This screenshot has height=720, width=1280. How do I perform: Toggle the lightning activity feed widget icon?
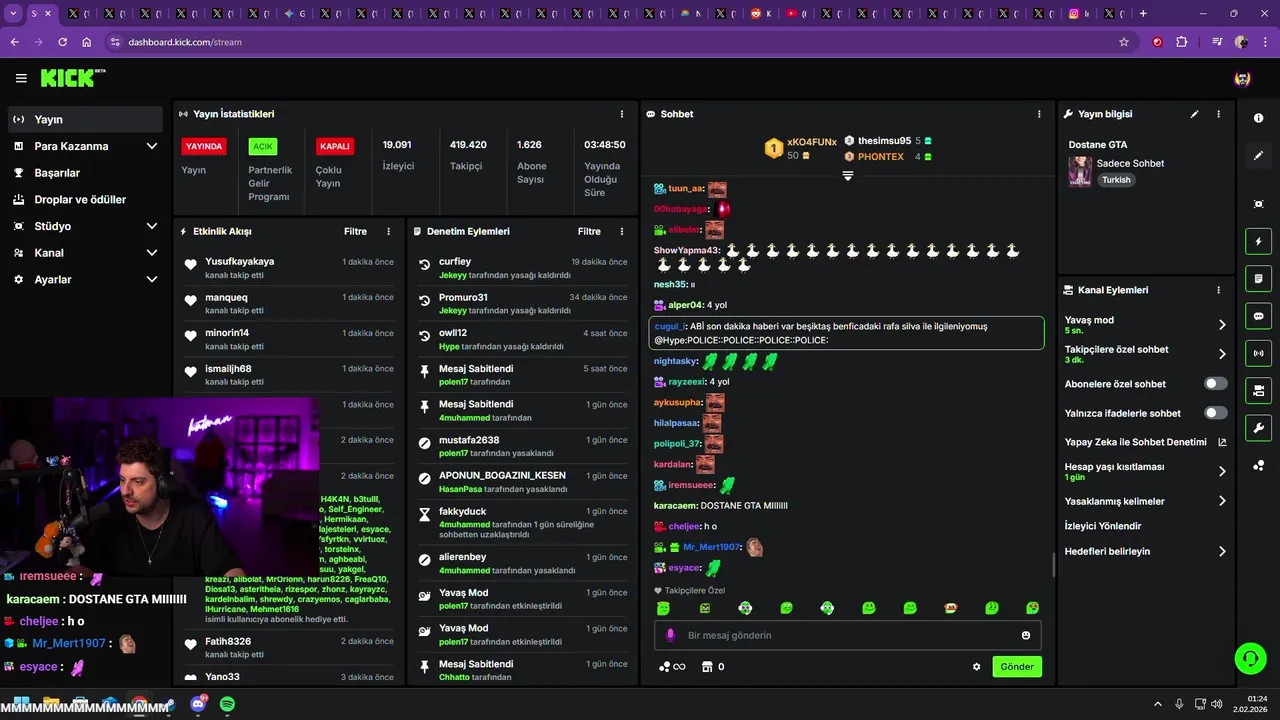(1258, 241)
